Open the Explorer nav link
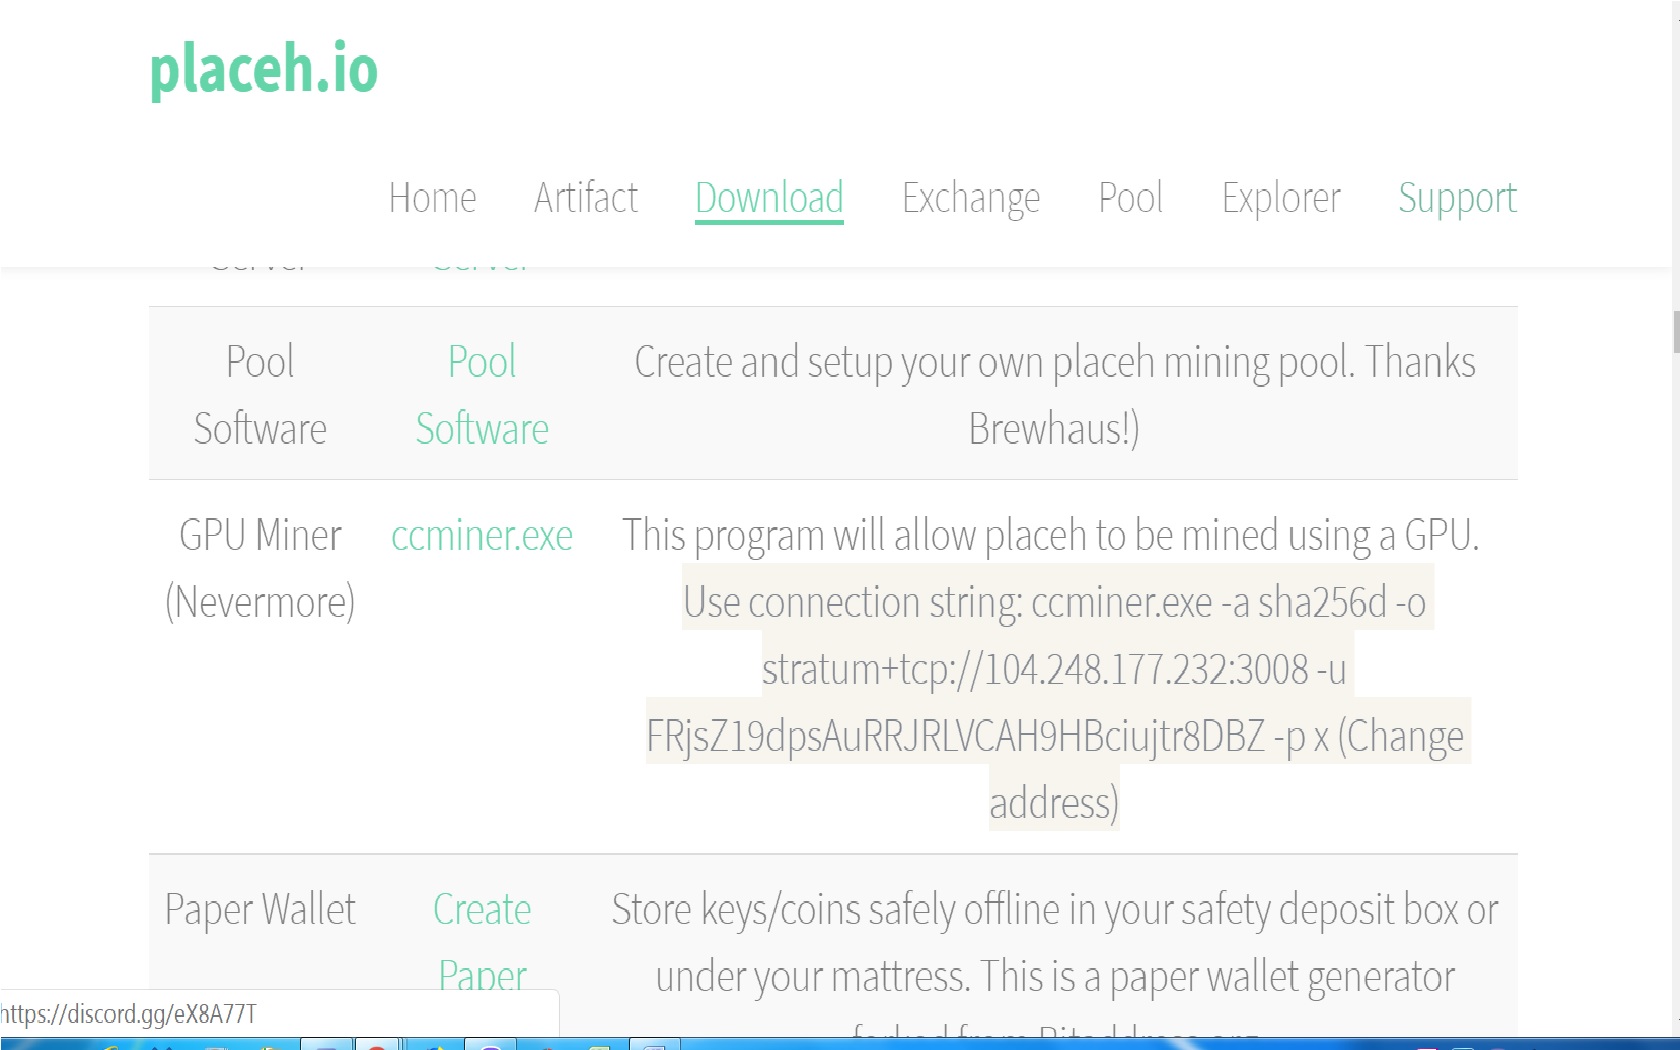The image size is (1680, 1050). (1281, 198)
